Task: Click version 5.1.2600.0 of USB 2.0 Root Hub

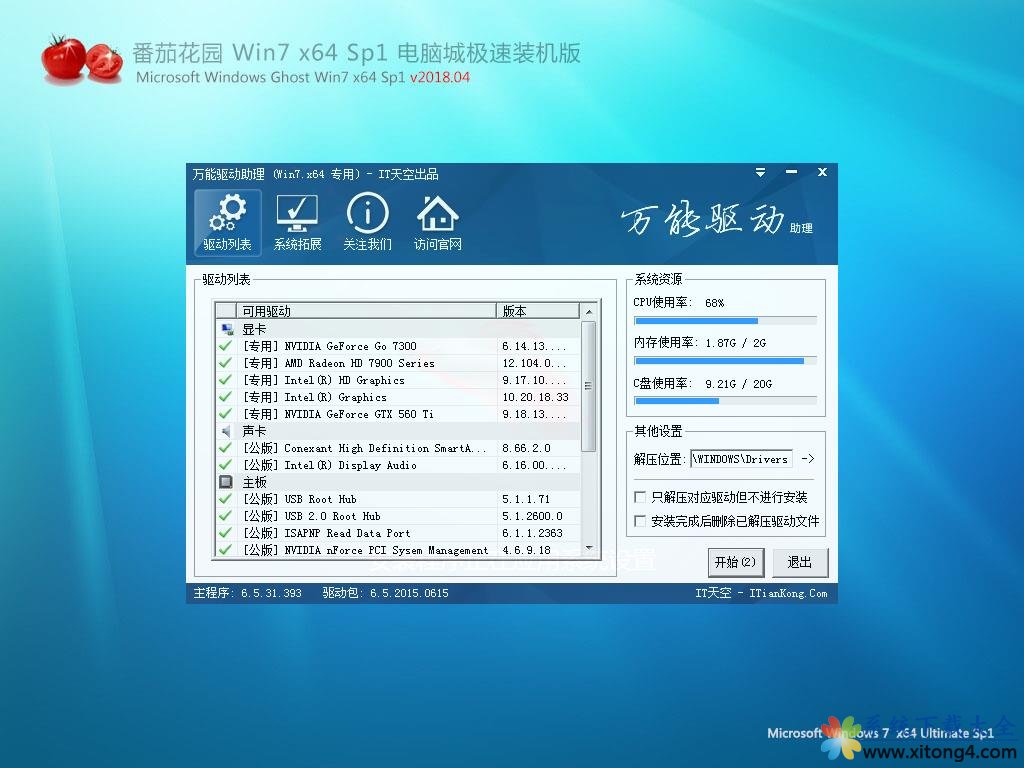Action: click(532, 516)
